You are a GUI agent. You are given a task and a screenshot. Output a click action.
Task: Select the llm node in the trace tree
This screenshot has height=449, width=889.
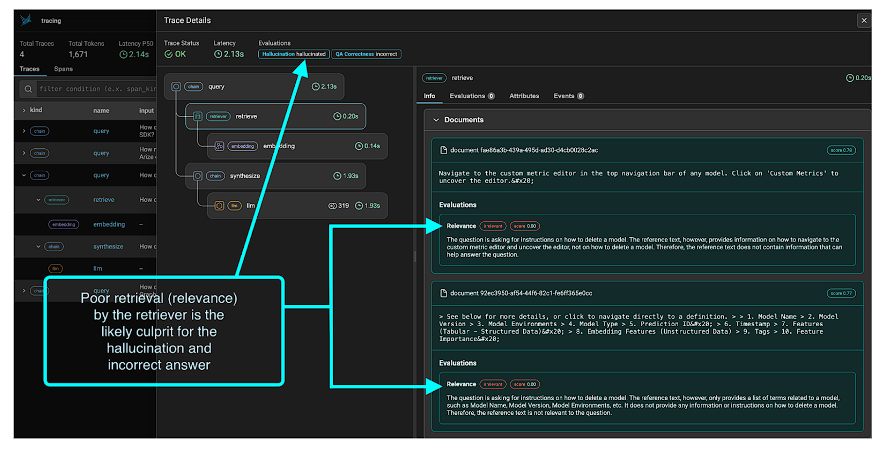tap(298, 206)
